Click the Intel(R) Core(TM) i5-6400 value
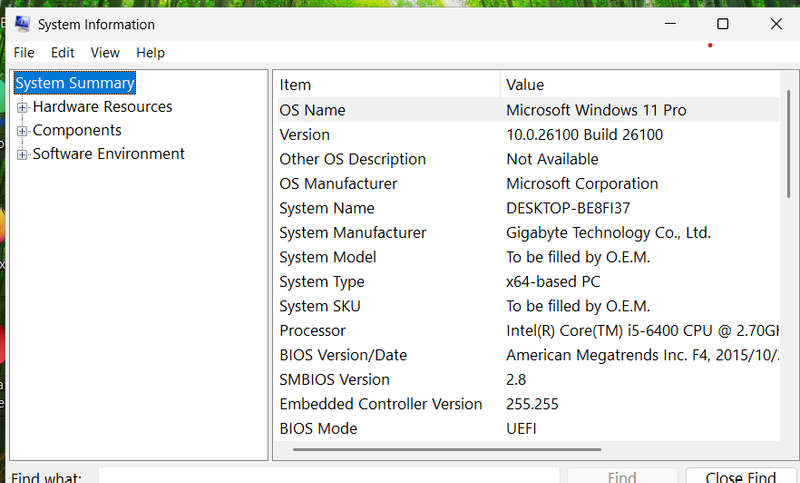Viewport: 800px width, 483px height. 642,331
